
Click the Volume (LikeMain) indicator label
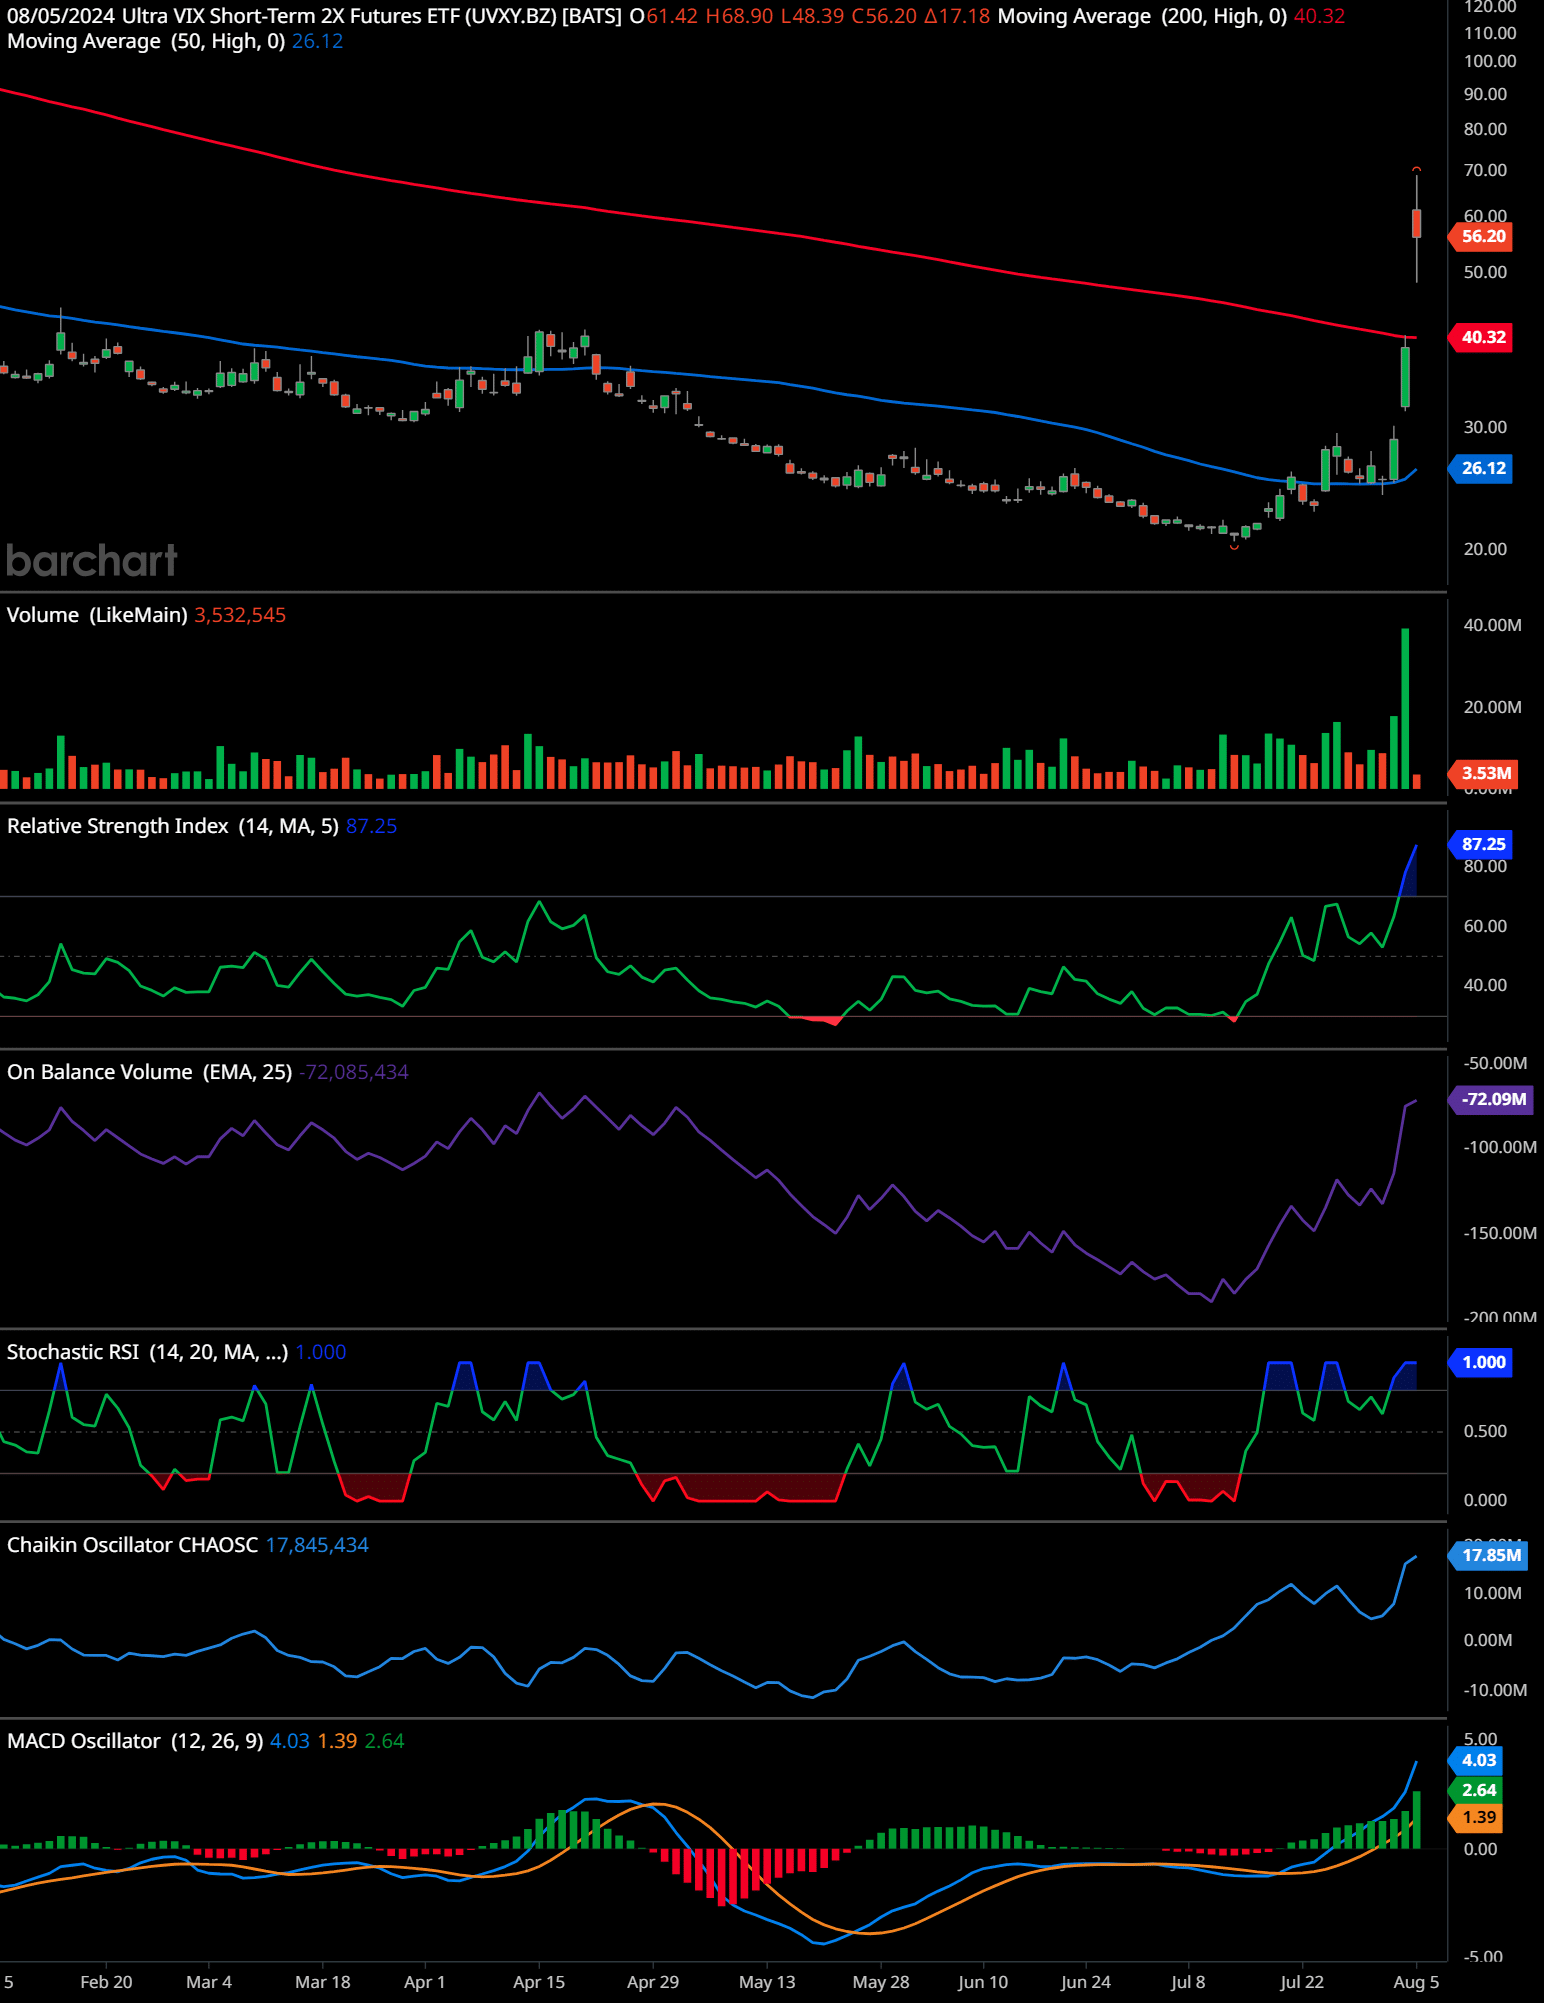97,615
